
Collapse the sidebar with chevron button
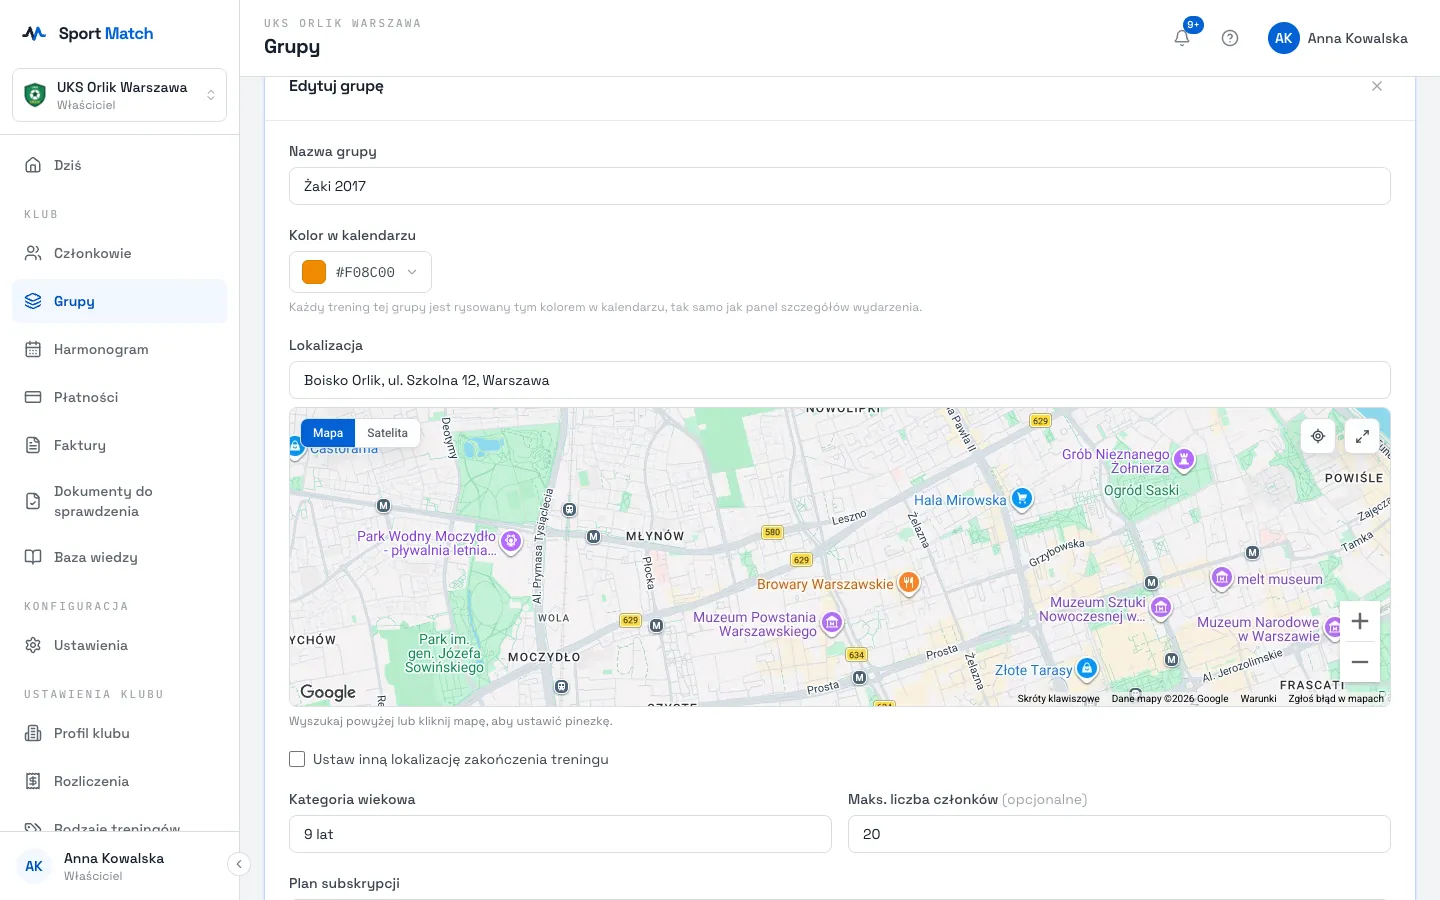[x=239, y=864]
